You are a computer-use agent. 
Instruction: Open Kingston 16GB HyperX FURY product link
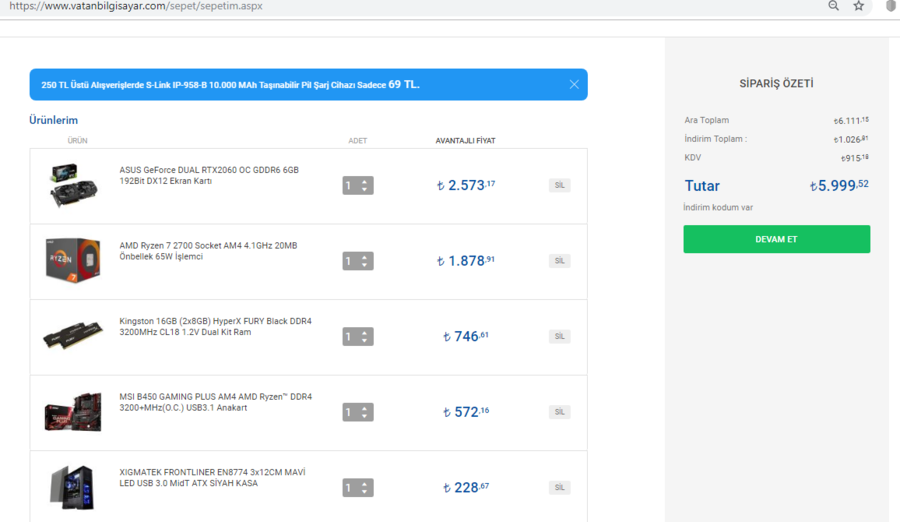(x=215, y=326)
